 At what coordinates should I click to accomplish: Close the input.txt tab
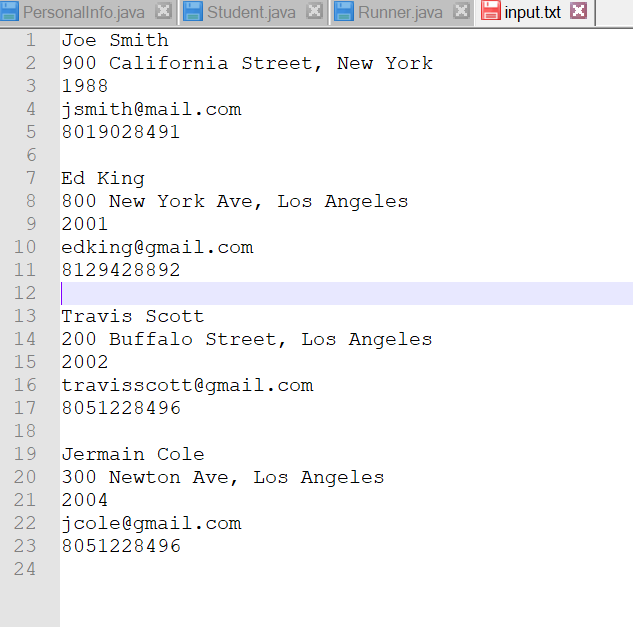click(579, 11)
